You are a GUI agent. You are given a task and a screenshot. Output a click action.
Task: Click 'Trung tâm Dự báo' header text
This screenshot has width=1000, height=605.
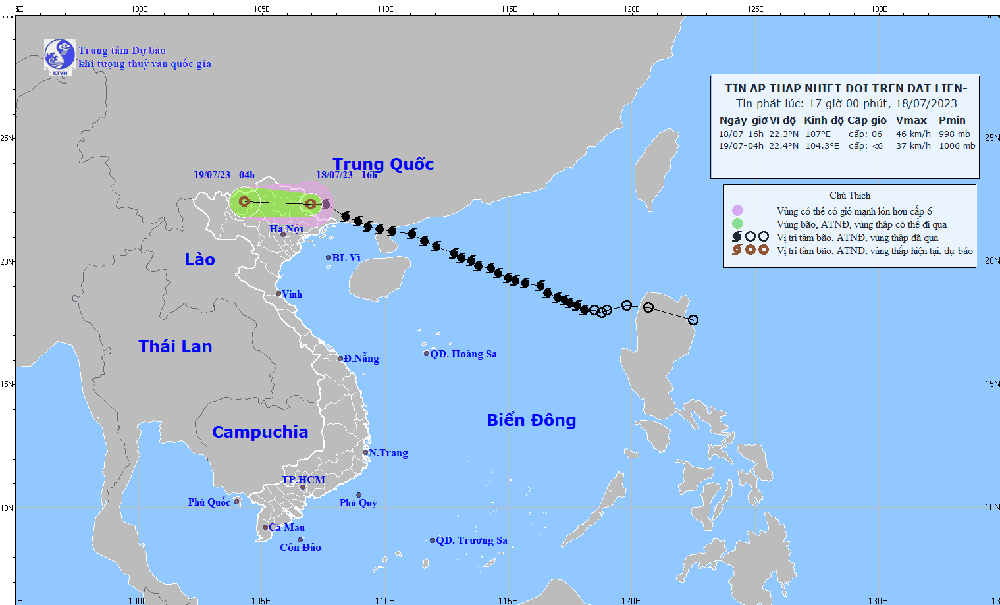pos(122,50)
